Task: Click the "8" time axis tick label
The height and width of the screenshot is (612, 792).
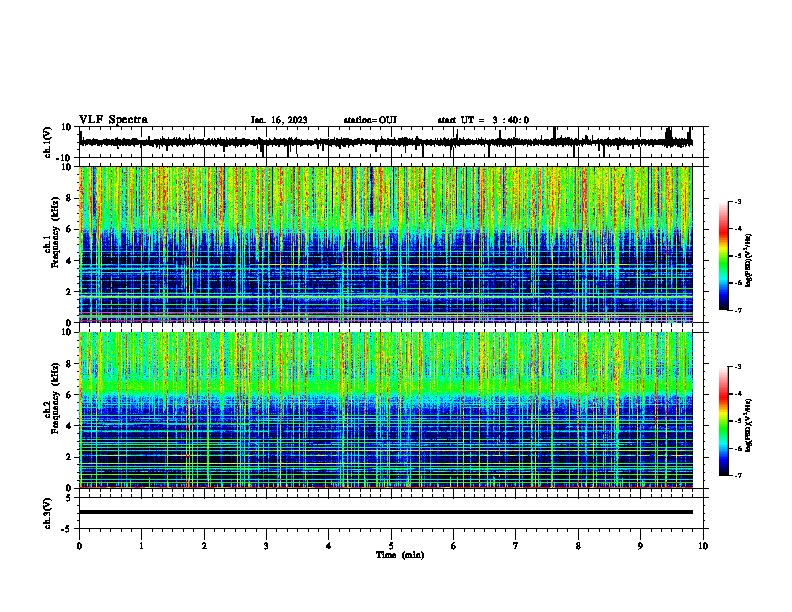Action: click(x=578, y=546)
